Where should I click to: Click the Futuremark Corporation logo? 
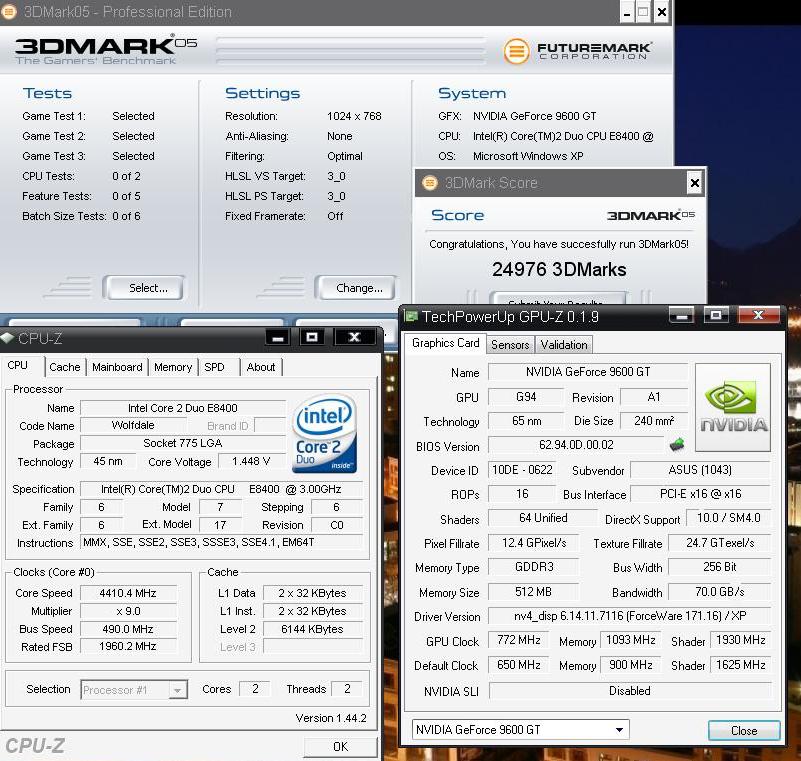point(577,51)
